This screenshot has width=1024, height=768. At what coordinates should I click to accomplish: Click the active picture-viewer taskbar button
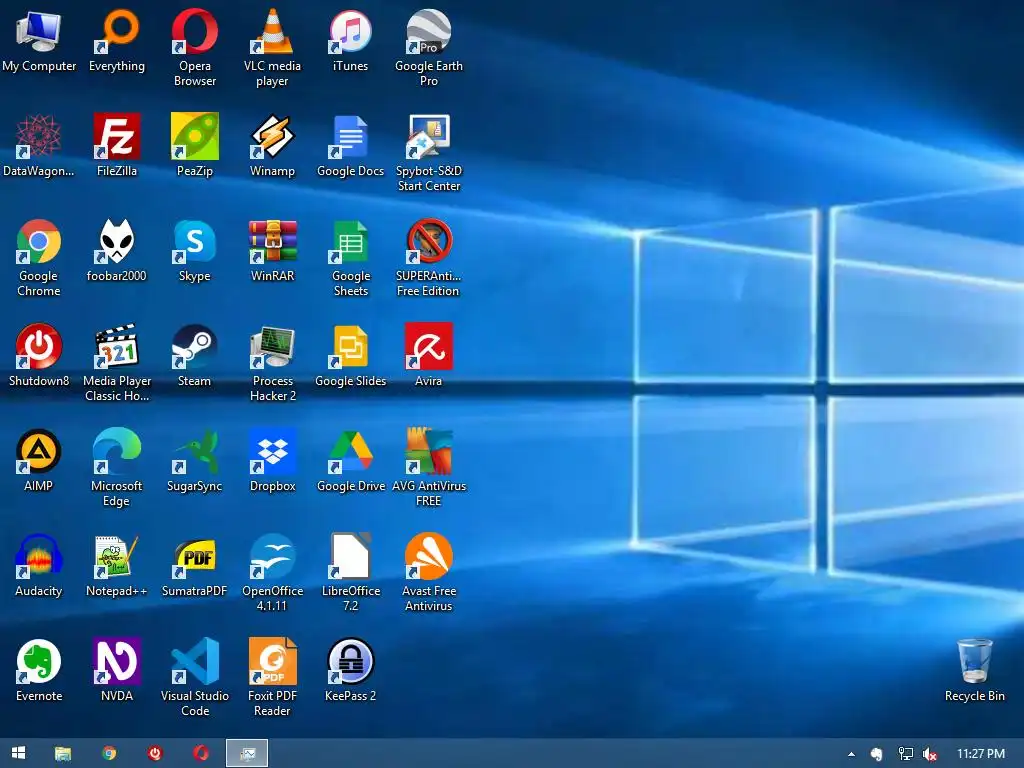pos(247,753)
